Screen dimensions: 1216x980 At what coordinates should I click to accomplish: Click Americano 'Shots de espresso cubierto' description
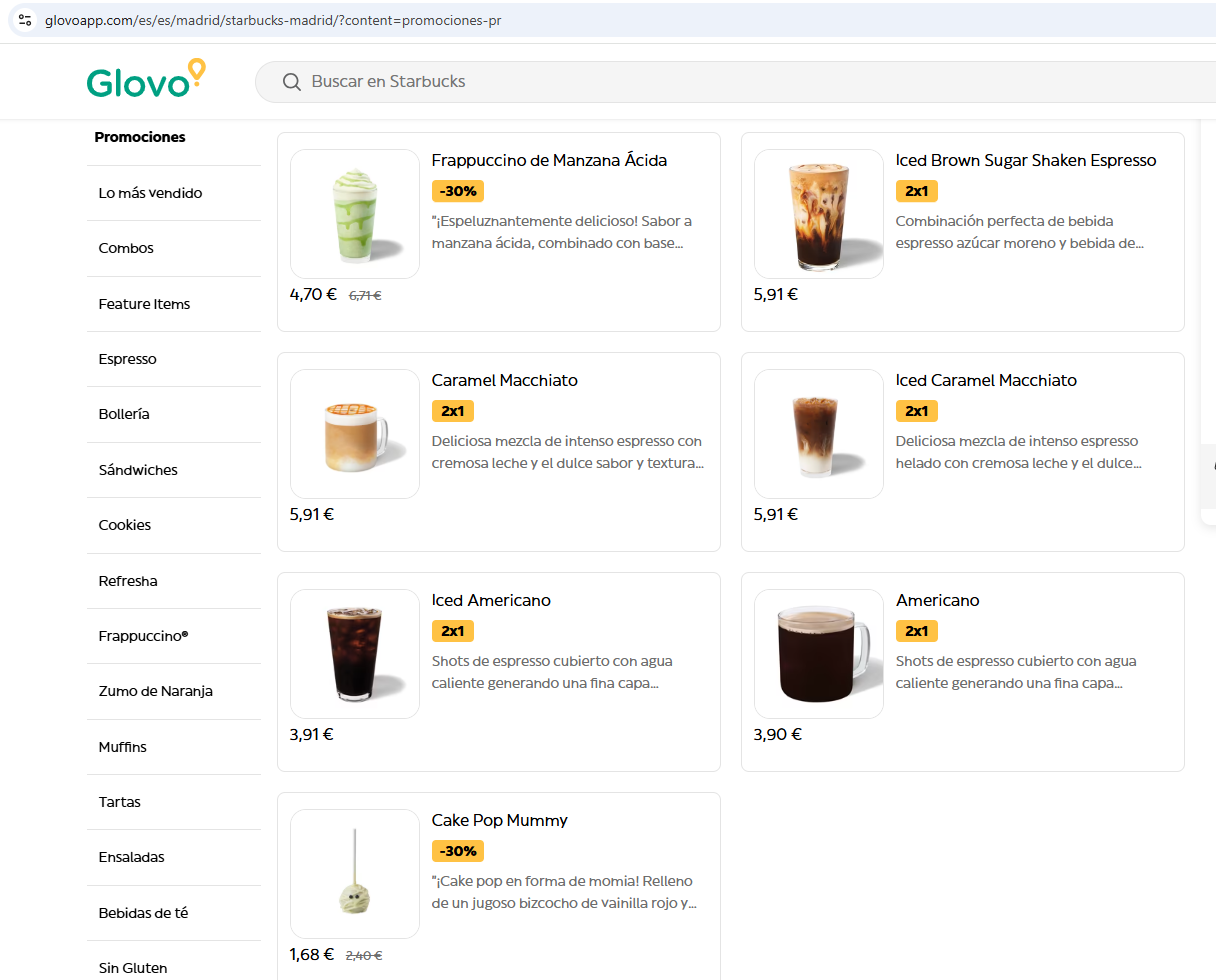pyautogui.click(x=1016, y=672)
